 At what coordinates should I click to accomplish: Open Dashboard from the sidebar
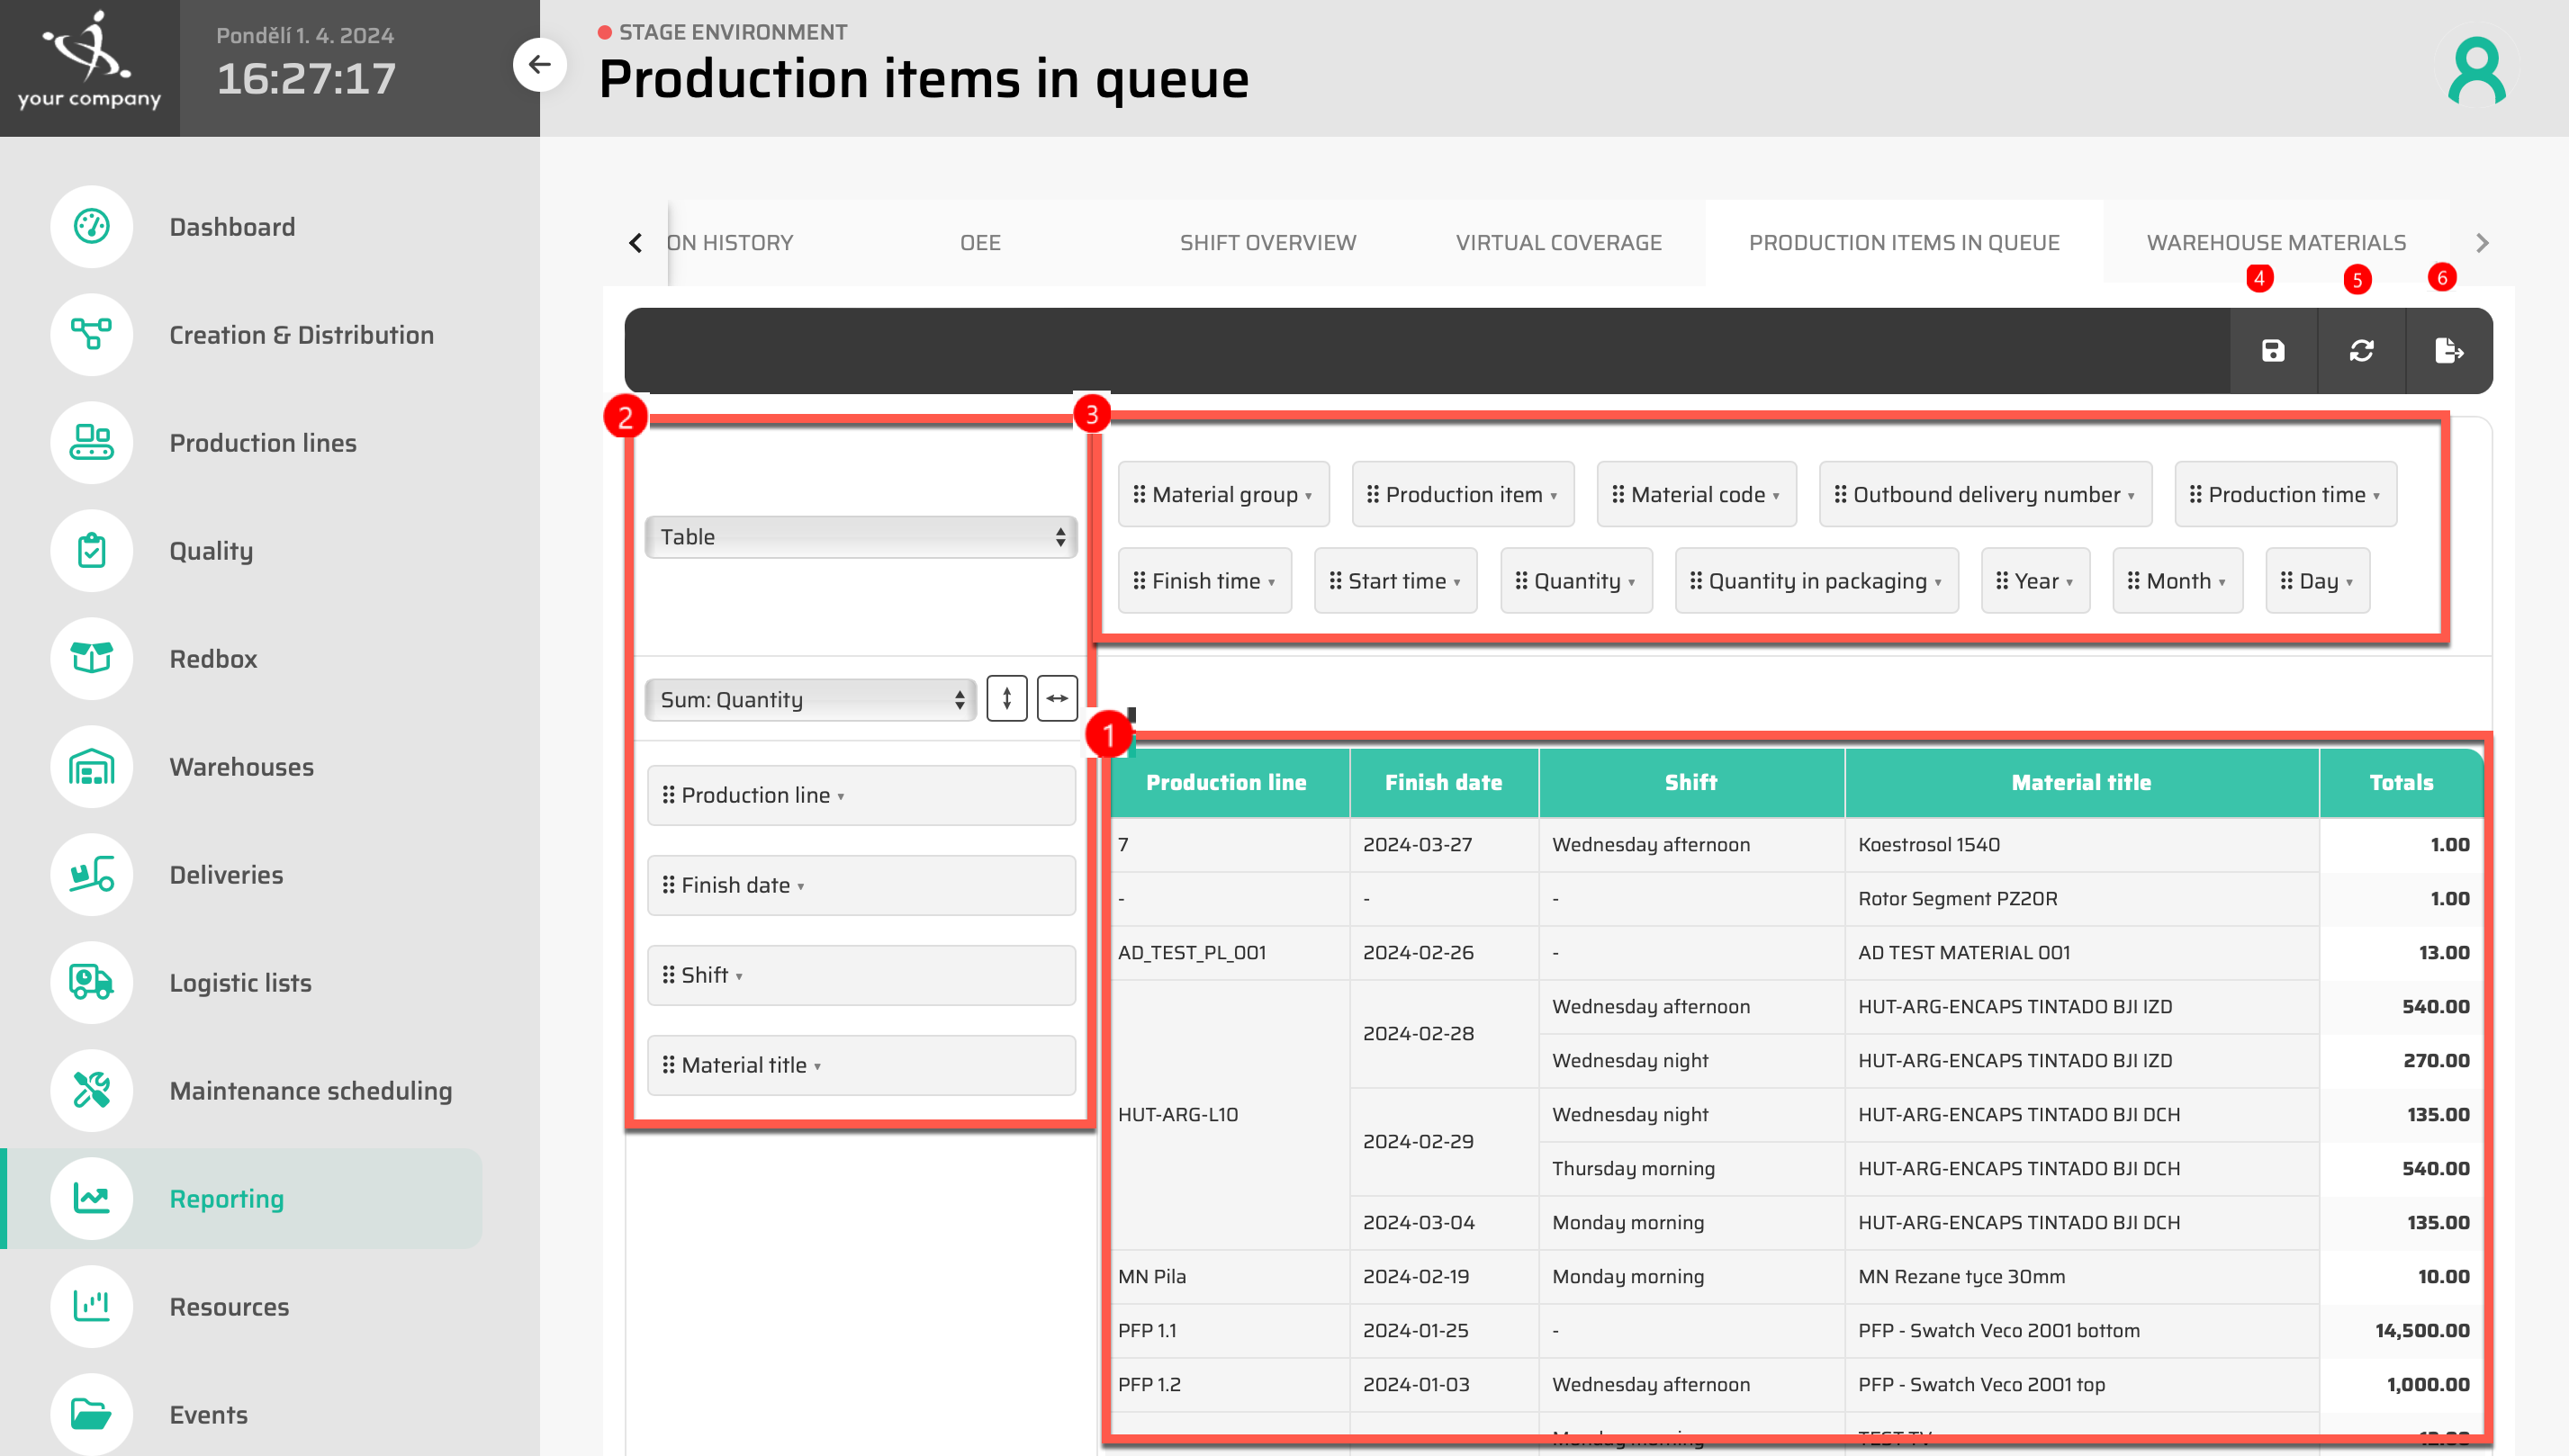[x=231, y=227]
